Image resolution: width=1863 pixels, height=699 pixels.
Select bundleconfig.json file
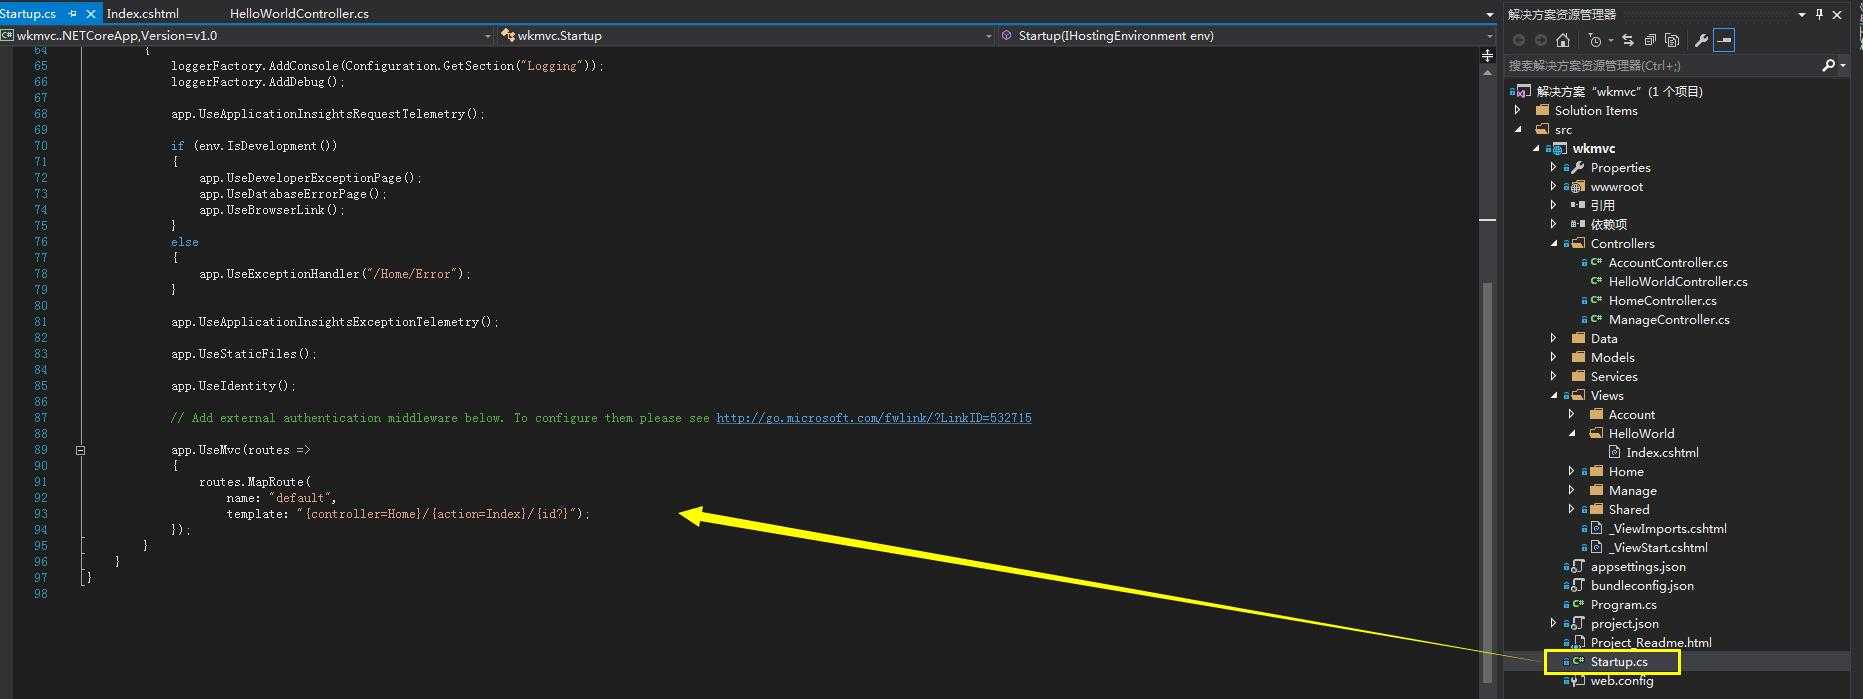pyautogui.click(x=1641, y=585)
